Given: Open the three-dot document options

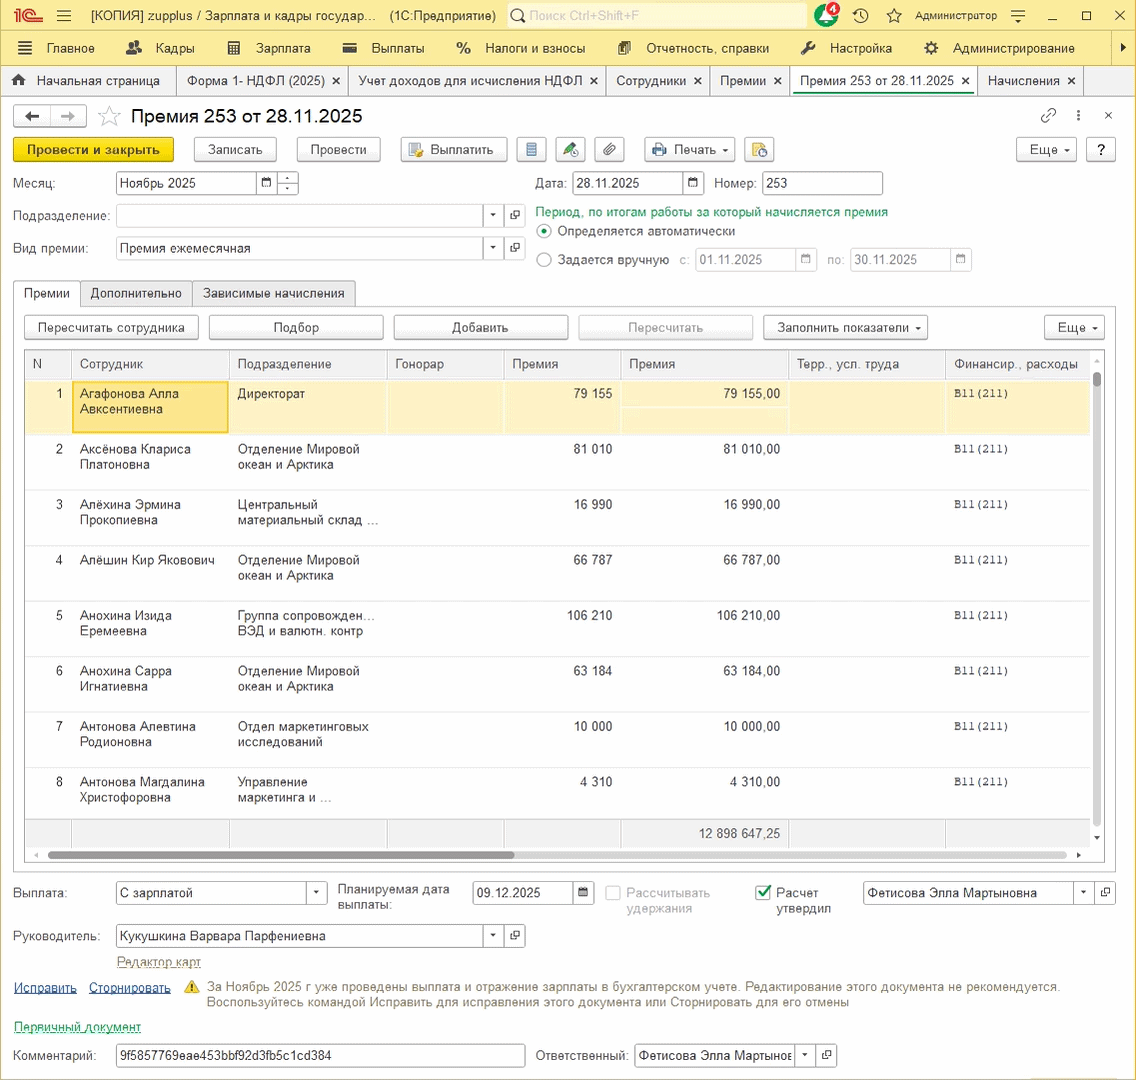Looking at the screenshot, I should tap(1078, 115).
